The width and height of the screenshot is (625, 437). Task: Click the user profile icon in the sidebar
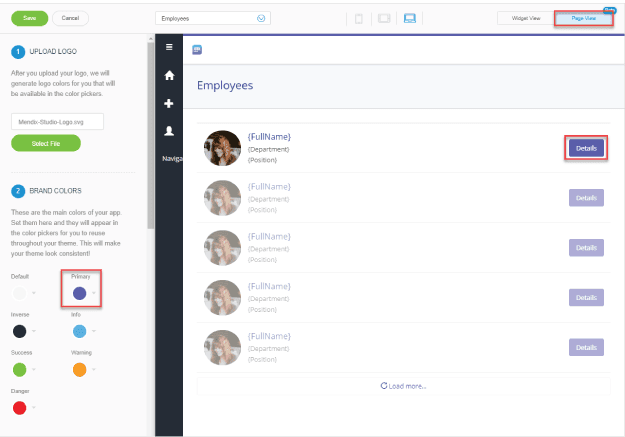169,131
